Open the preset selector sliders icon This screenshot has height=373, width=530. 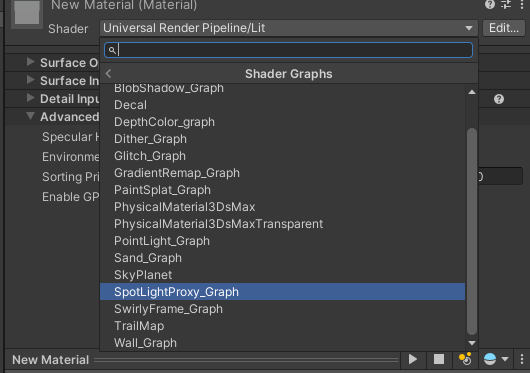click(x=506, y=4)
